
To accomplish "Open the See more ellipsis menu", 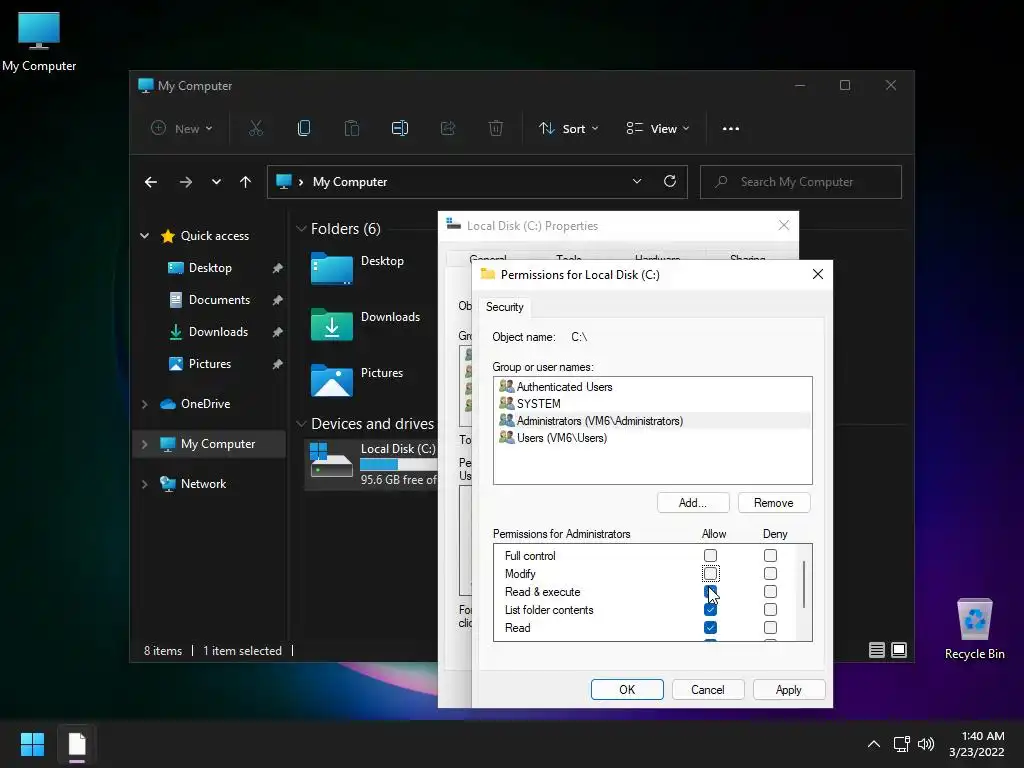I will click(x=731, y=129).
